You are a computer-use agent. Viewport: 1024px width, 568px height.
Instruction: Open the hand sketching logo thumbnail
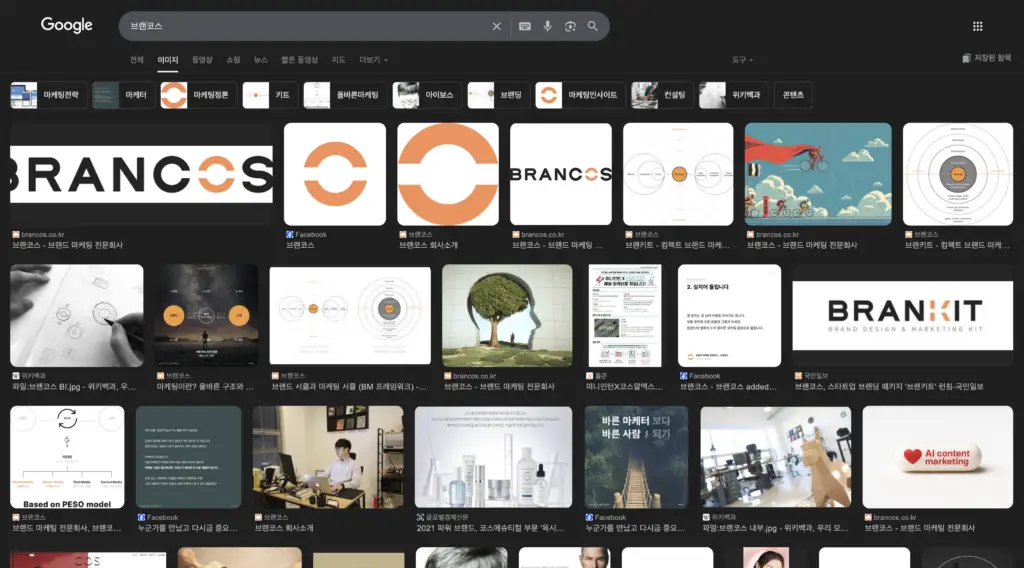pos(76,315)
